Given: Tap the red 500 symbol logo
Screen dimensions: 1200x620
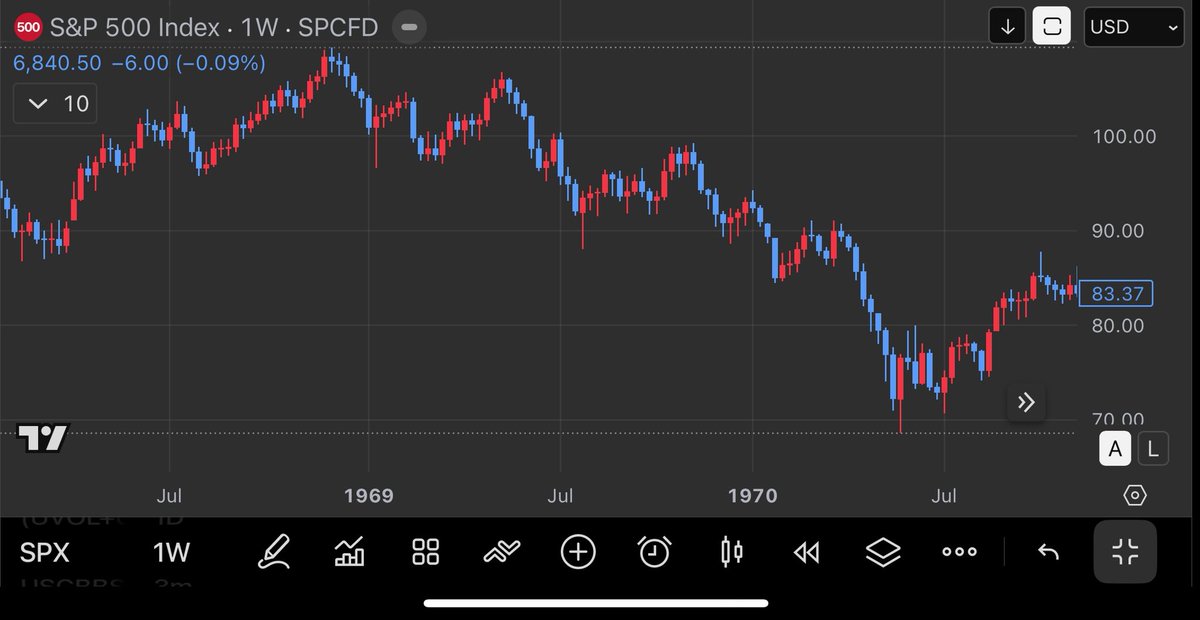Looking at the screenshot, I should (29, 27).
